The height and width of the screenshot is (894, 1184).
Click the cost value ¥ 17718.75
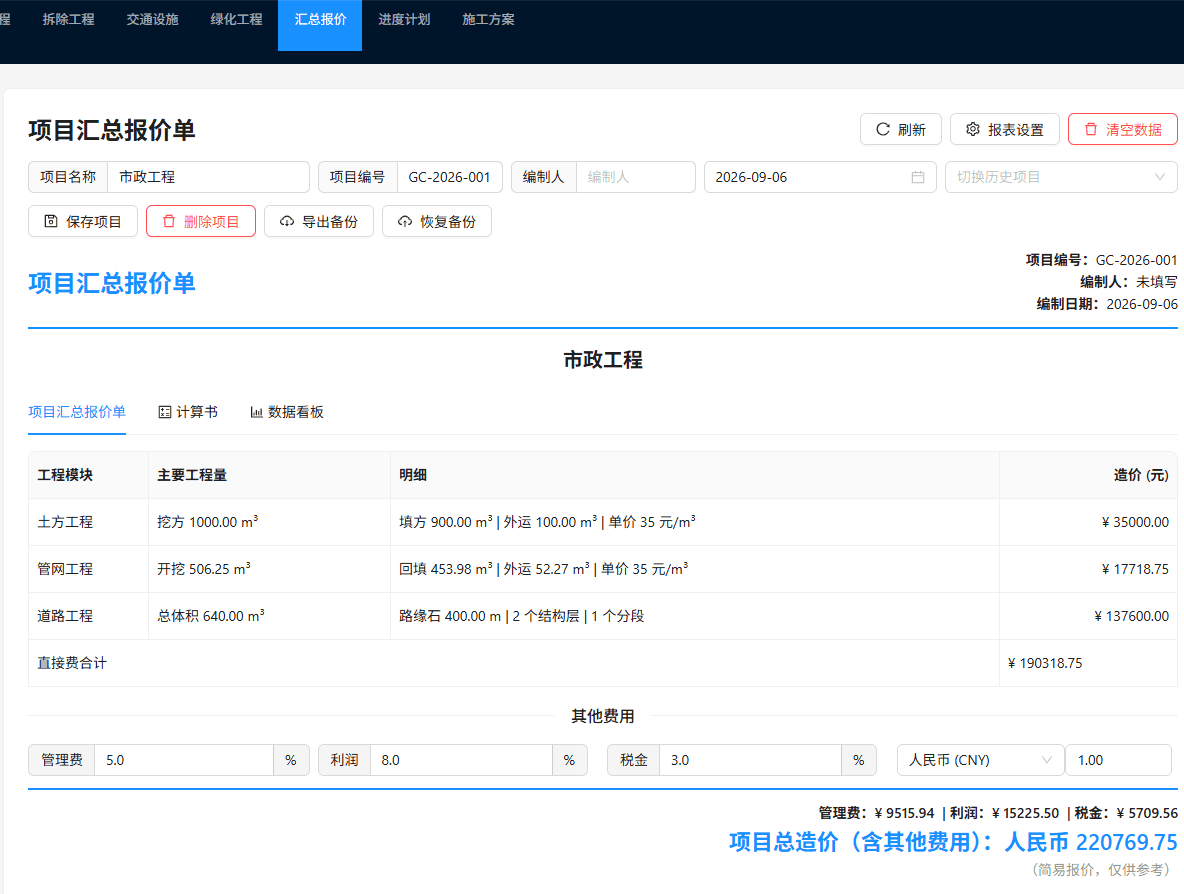(x=1135, y=569)
